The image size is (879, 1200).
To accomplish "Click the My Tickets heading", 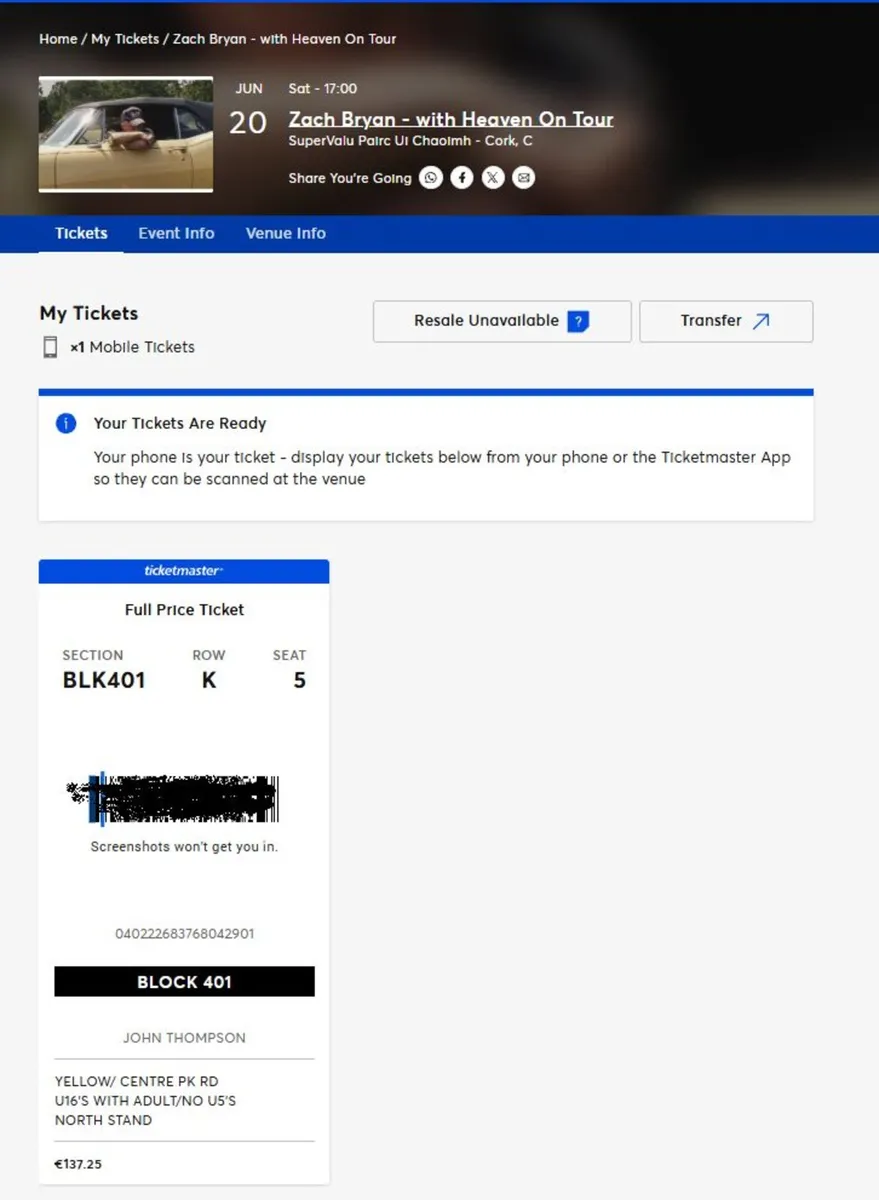I will (x=89, y=313).
